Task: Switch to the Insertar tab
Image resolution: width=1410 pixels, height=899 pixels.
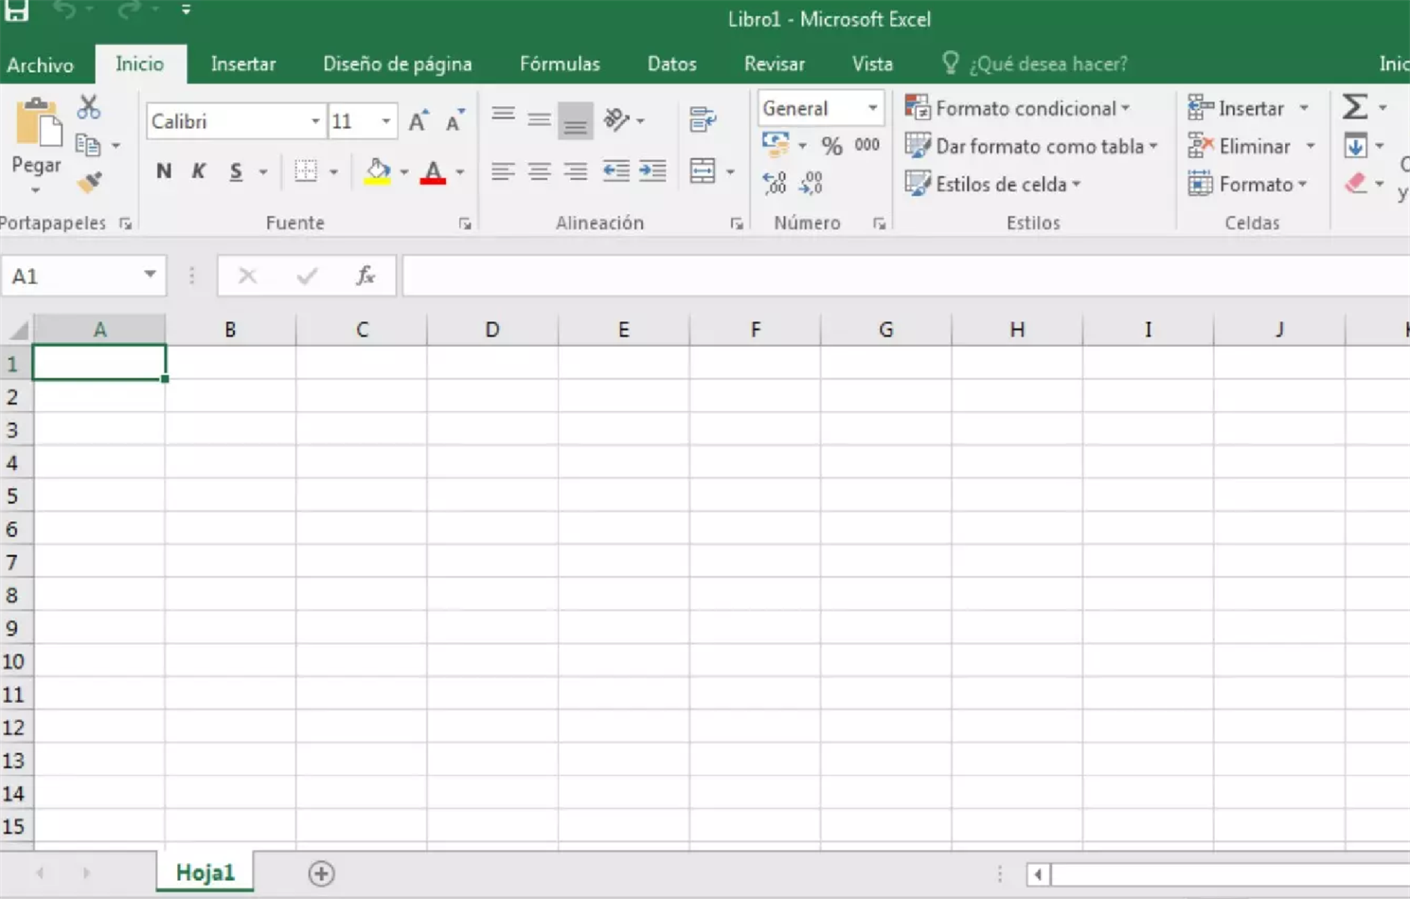Action: click(243, 64)
